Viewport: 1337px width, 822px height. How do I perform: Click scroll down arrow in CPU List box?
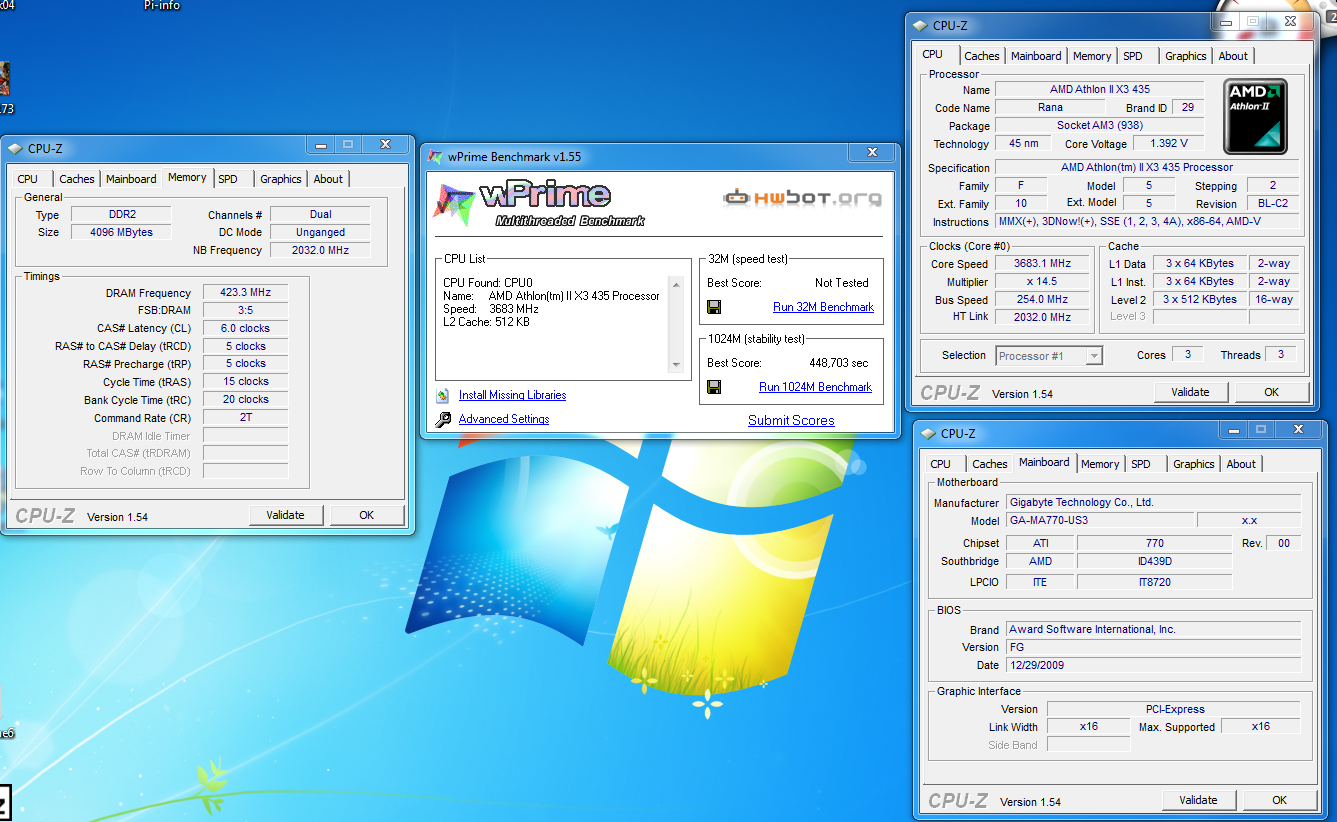[x=677, y=365]
